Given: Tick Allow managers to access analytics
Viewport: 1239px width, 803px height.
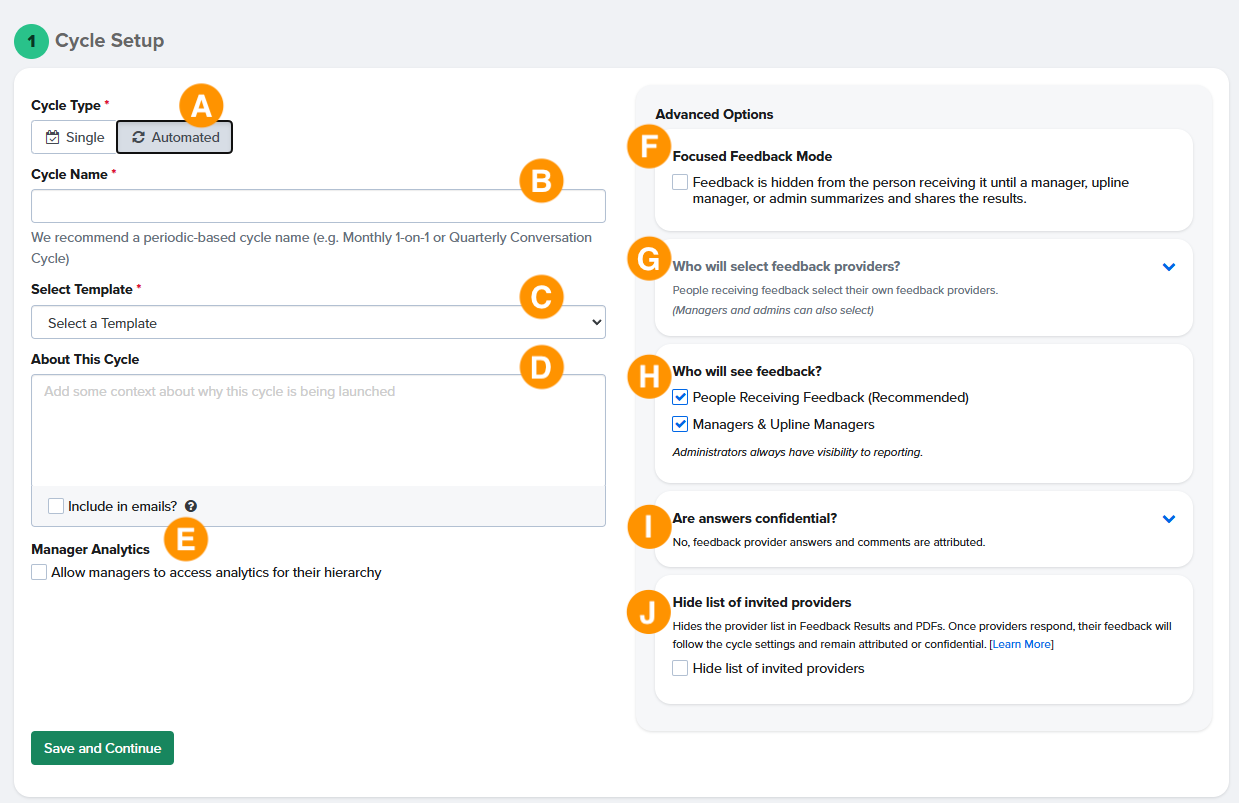Looking at the screenshot, I should tap(39, 573).
